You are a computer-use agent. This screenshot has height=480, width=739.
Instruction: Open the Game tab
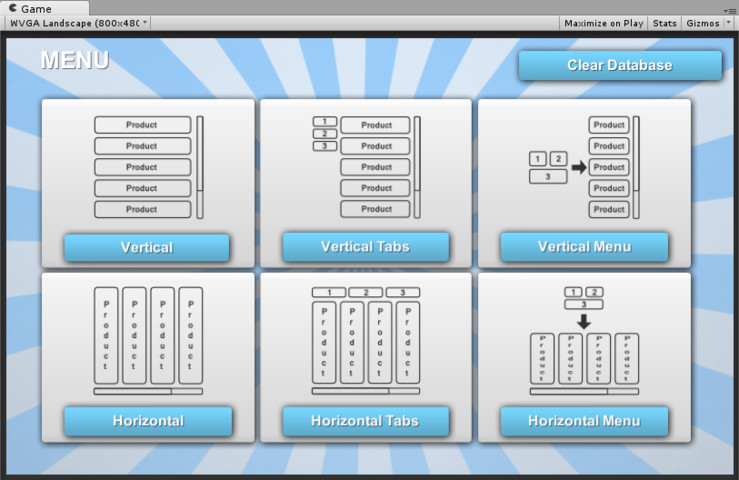45,8
